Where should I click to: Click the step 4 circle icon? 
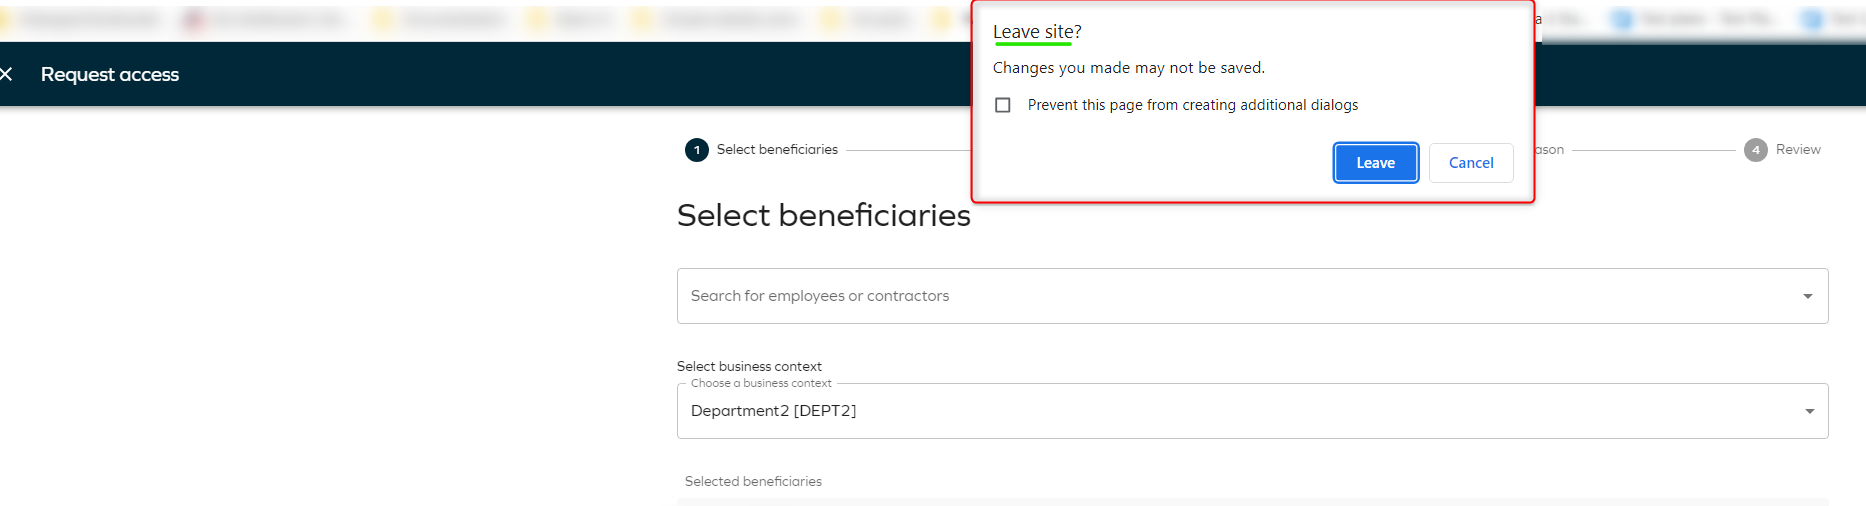[x=1756, y=150]
